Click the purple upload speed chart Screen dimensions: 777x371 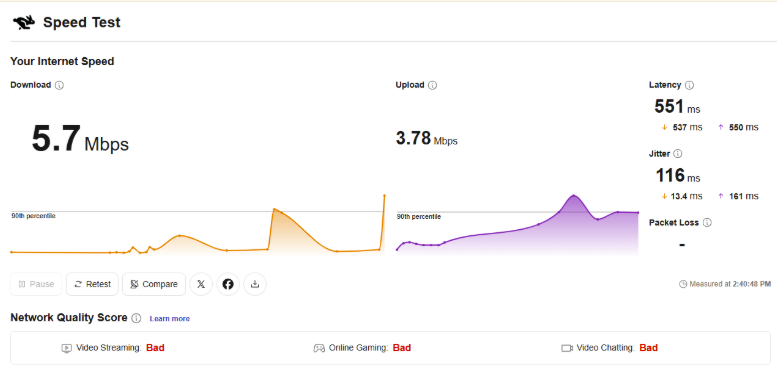[517, 225]
